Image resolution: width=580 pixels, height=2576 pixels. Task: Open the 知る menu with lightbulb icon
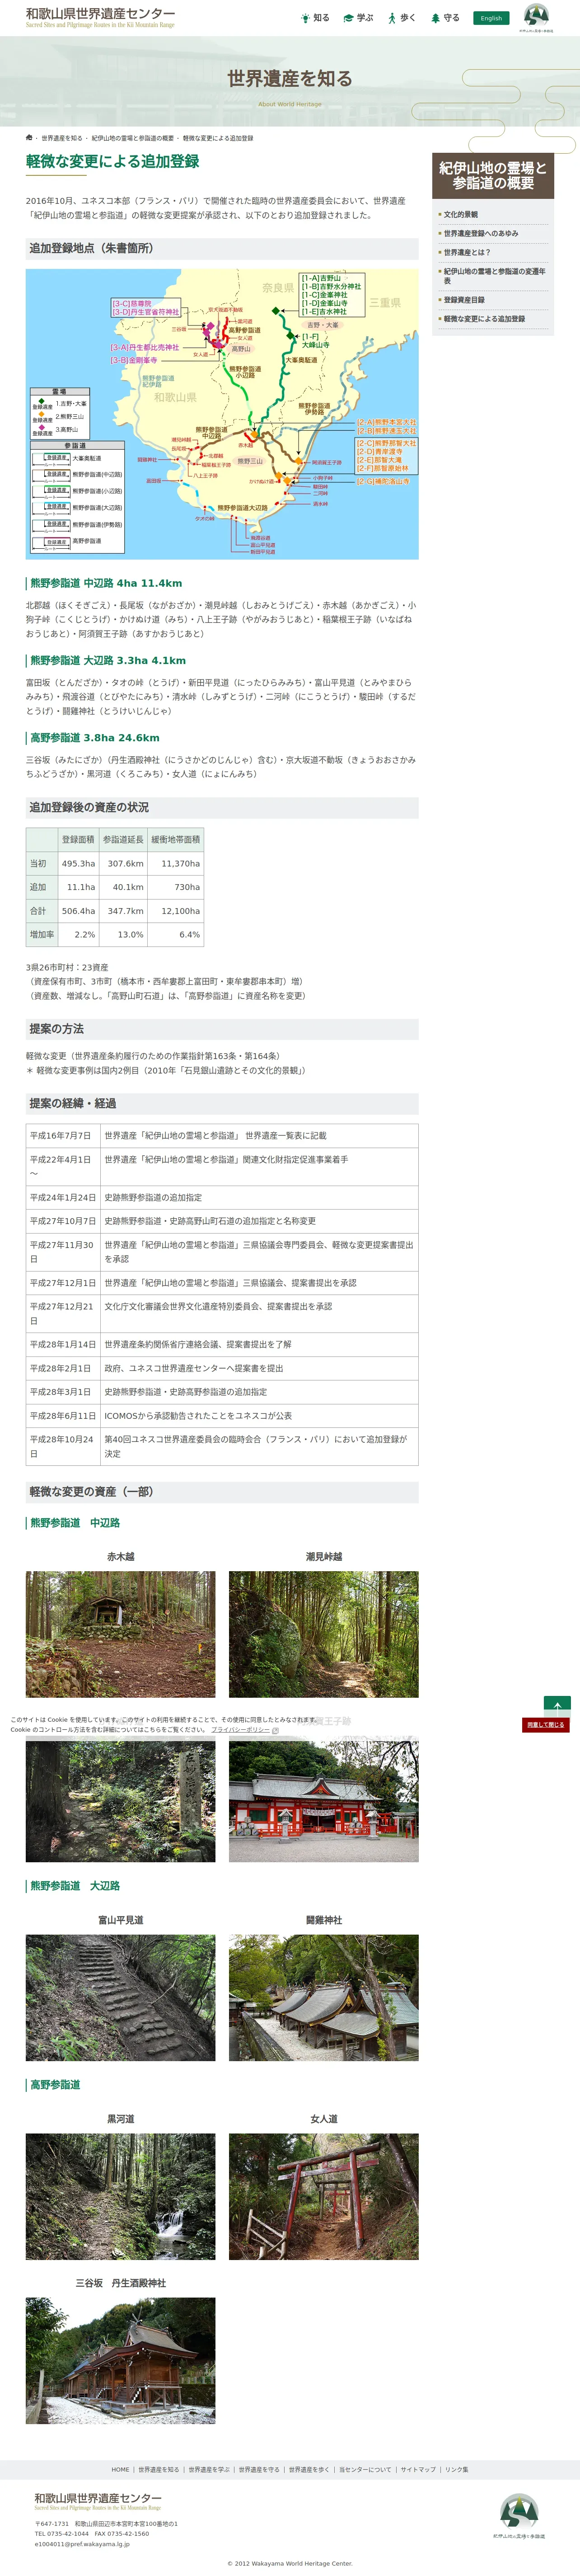click(x=315, y=18)
